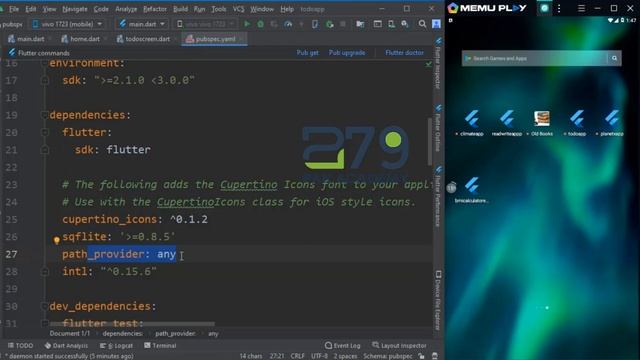Click the MEmu search magnifier button
This screenshot has width=640, height=360.
[614, 58]
